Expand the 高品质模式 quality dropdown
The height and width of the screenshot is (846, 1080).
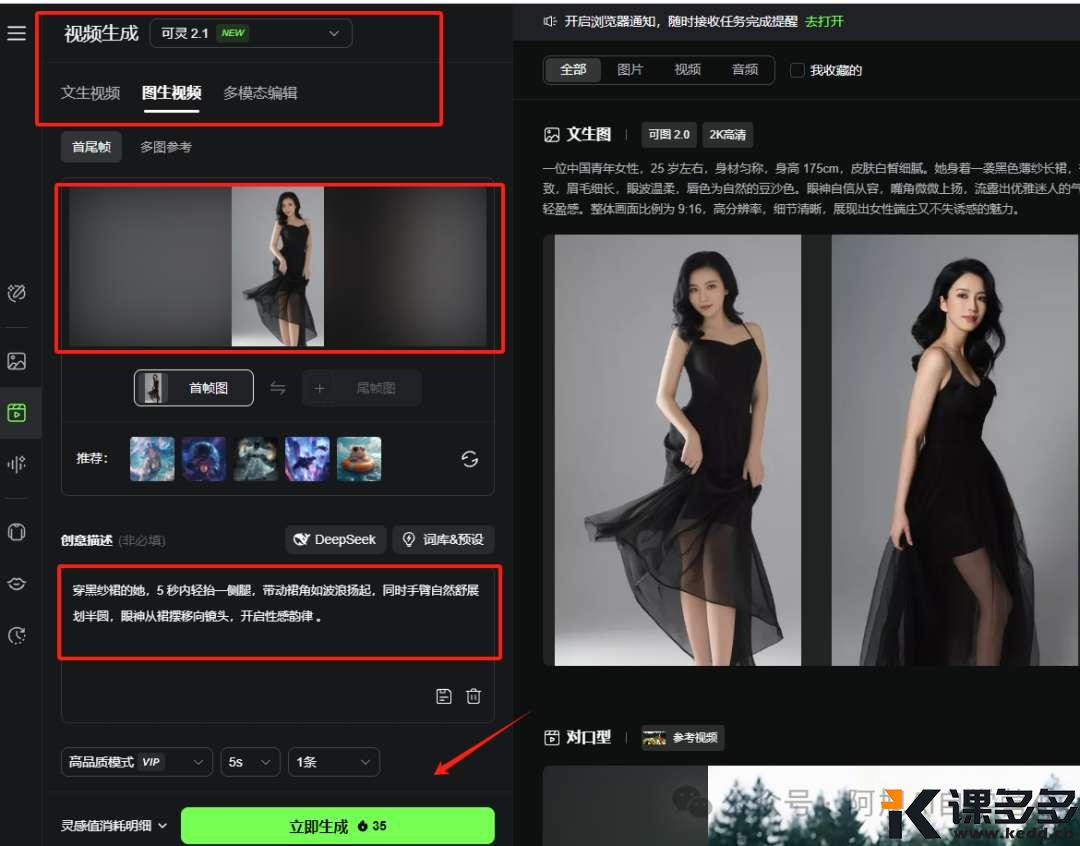click(137, 762)
